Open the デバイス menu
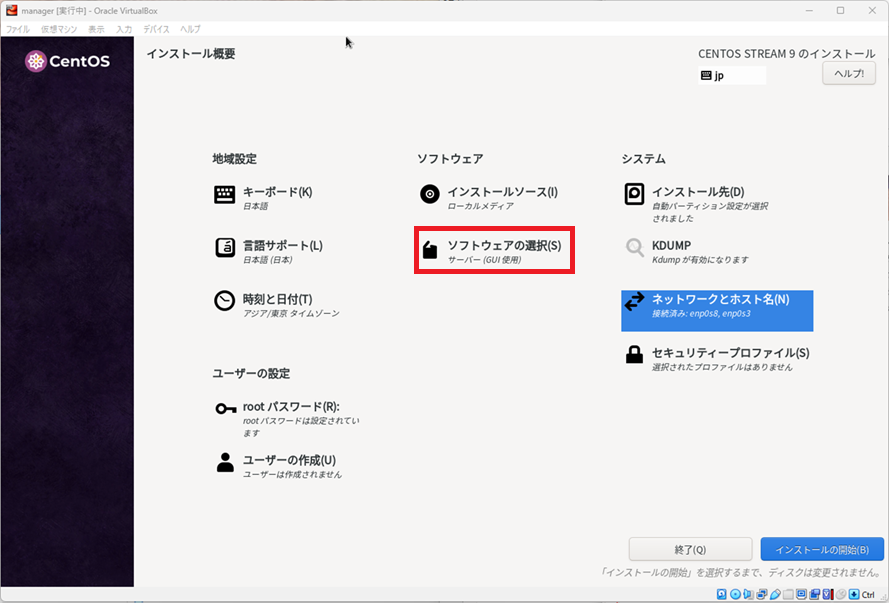 click(x=156, y=29)
